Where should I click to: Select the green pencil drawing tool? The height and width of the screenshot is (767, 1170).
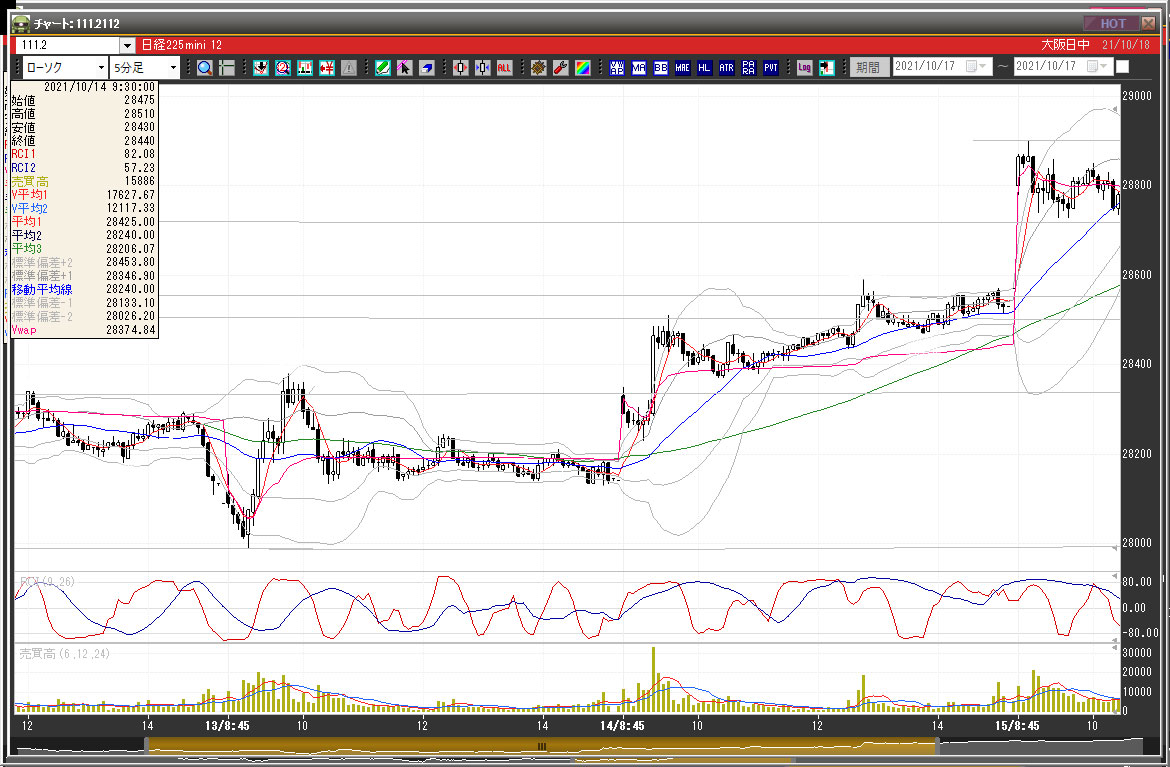click(382, 68)
